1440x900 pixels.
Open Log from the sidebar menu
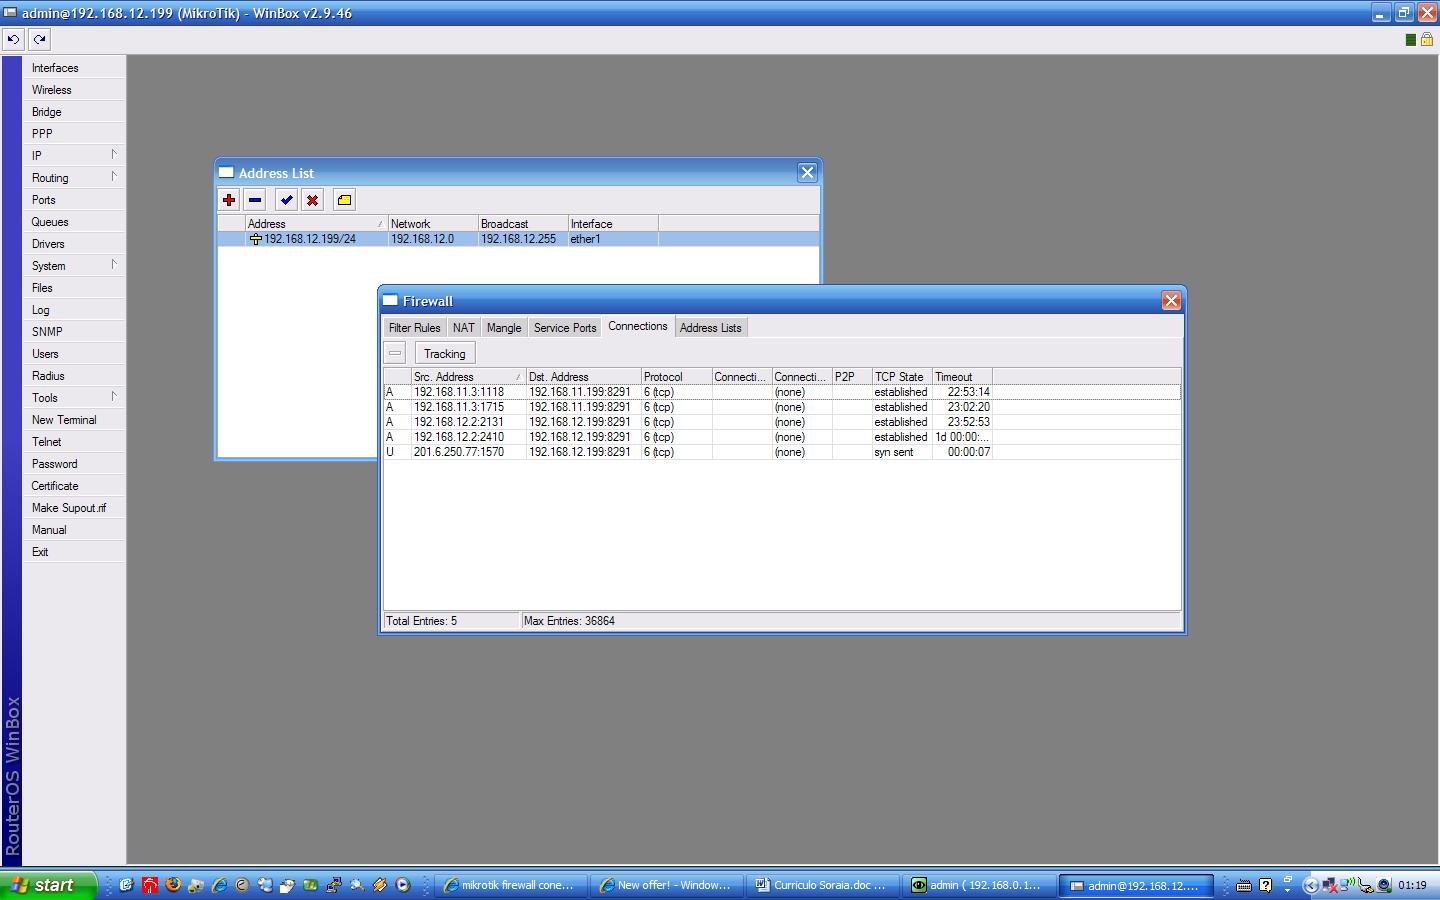[74, 309]
